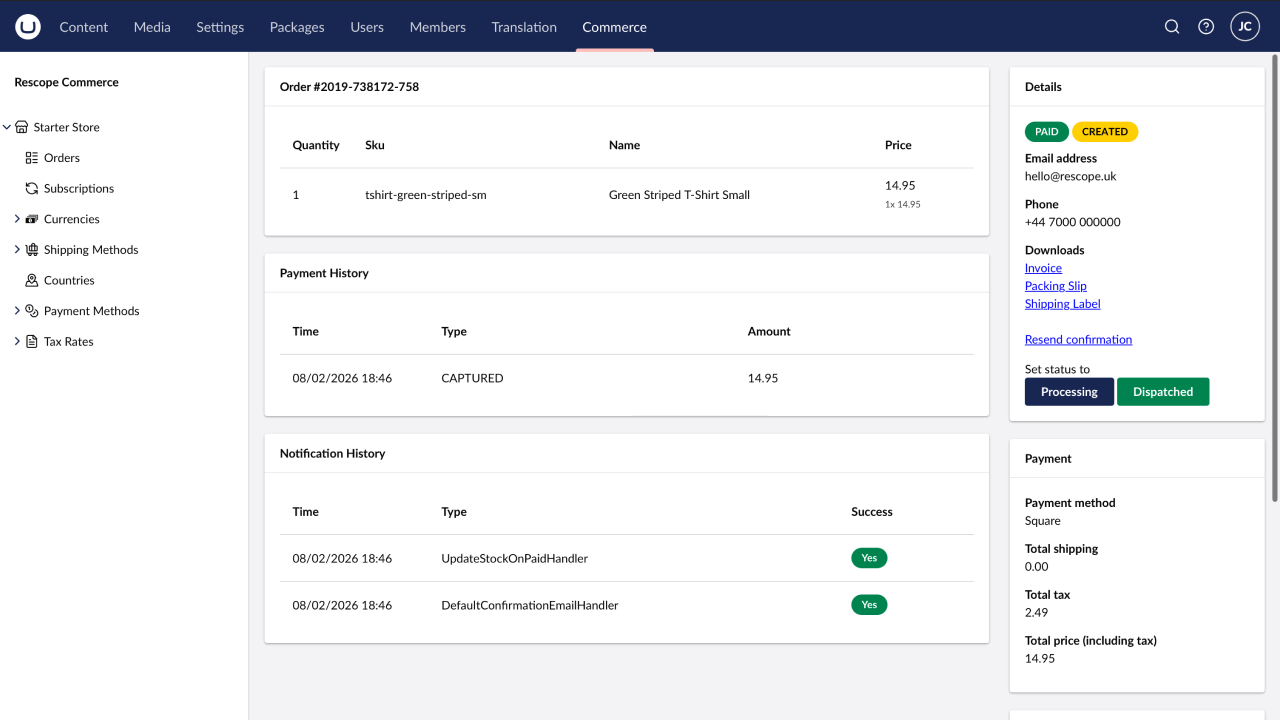Open the search magnifier icon
1280x720 pixels.
1172,27
